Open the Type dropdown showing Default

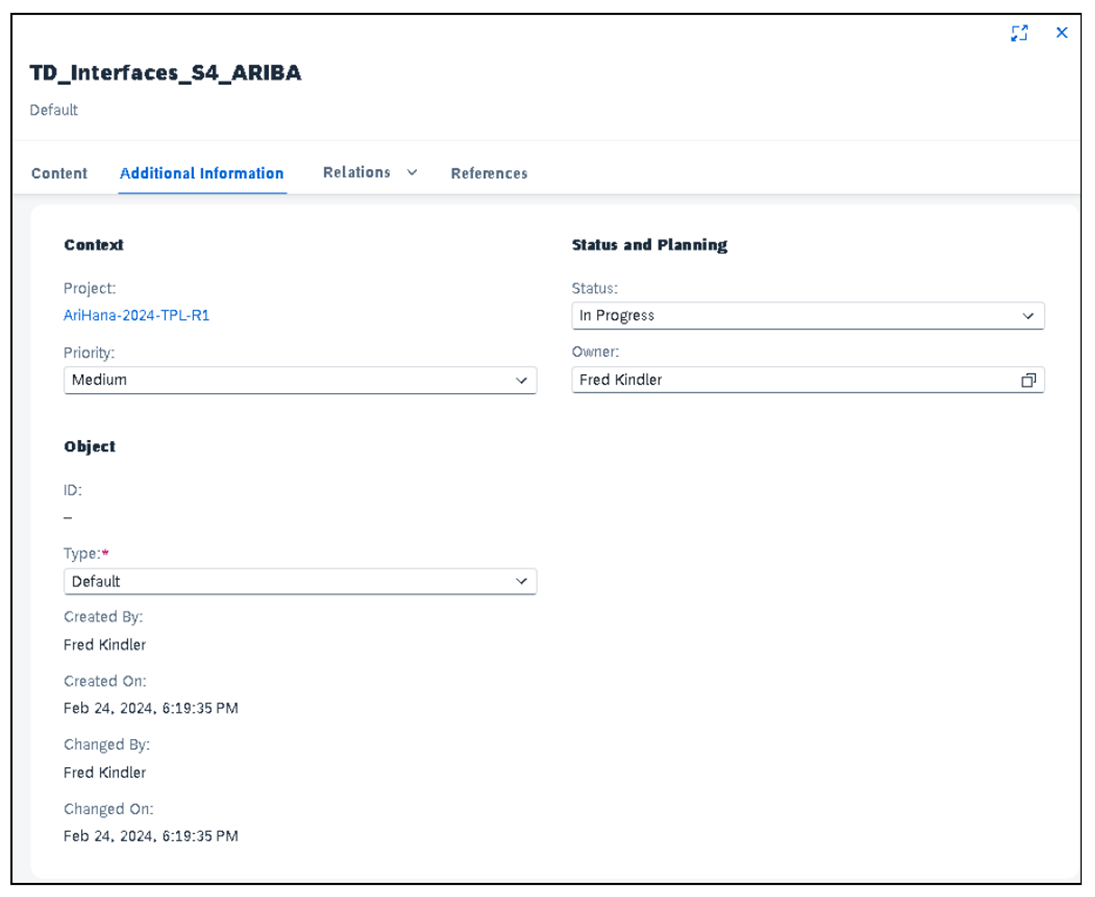[x=521, y=581]
